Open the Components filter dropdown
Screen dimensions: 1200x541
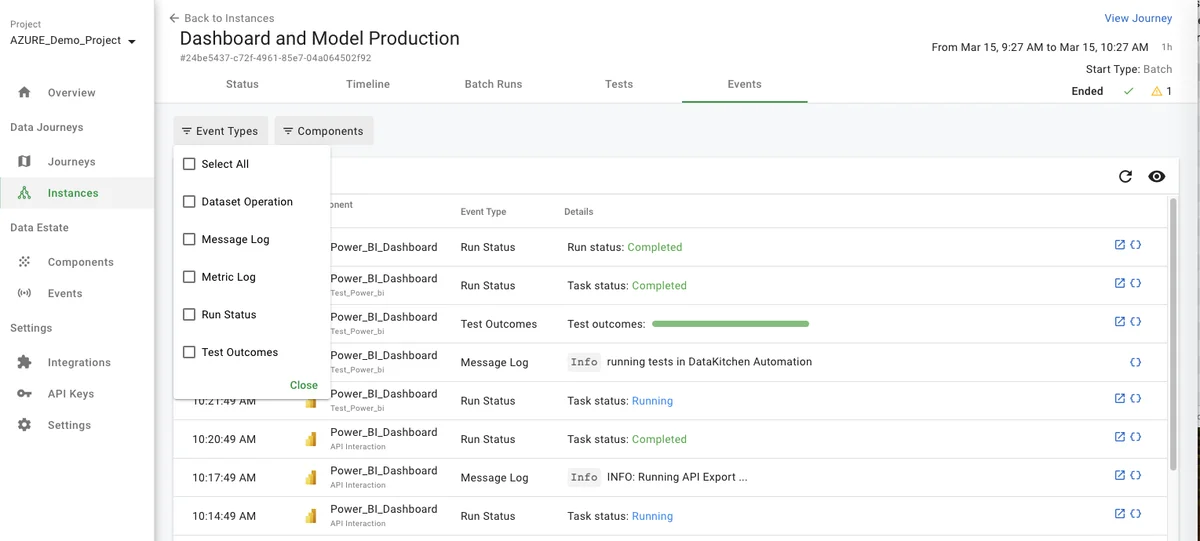click(x=323, y=131)
